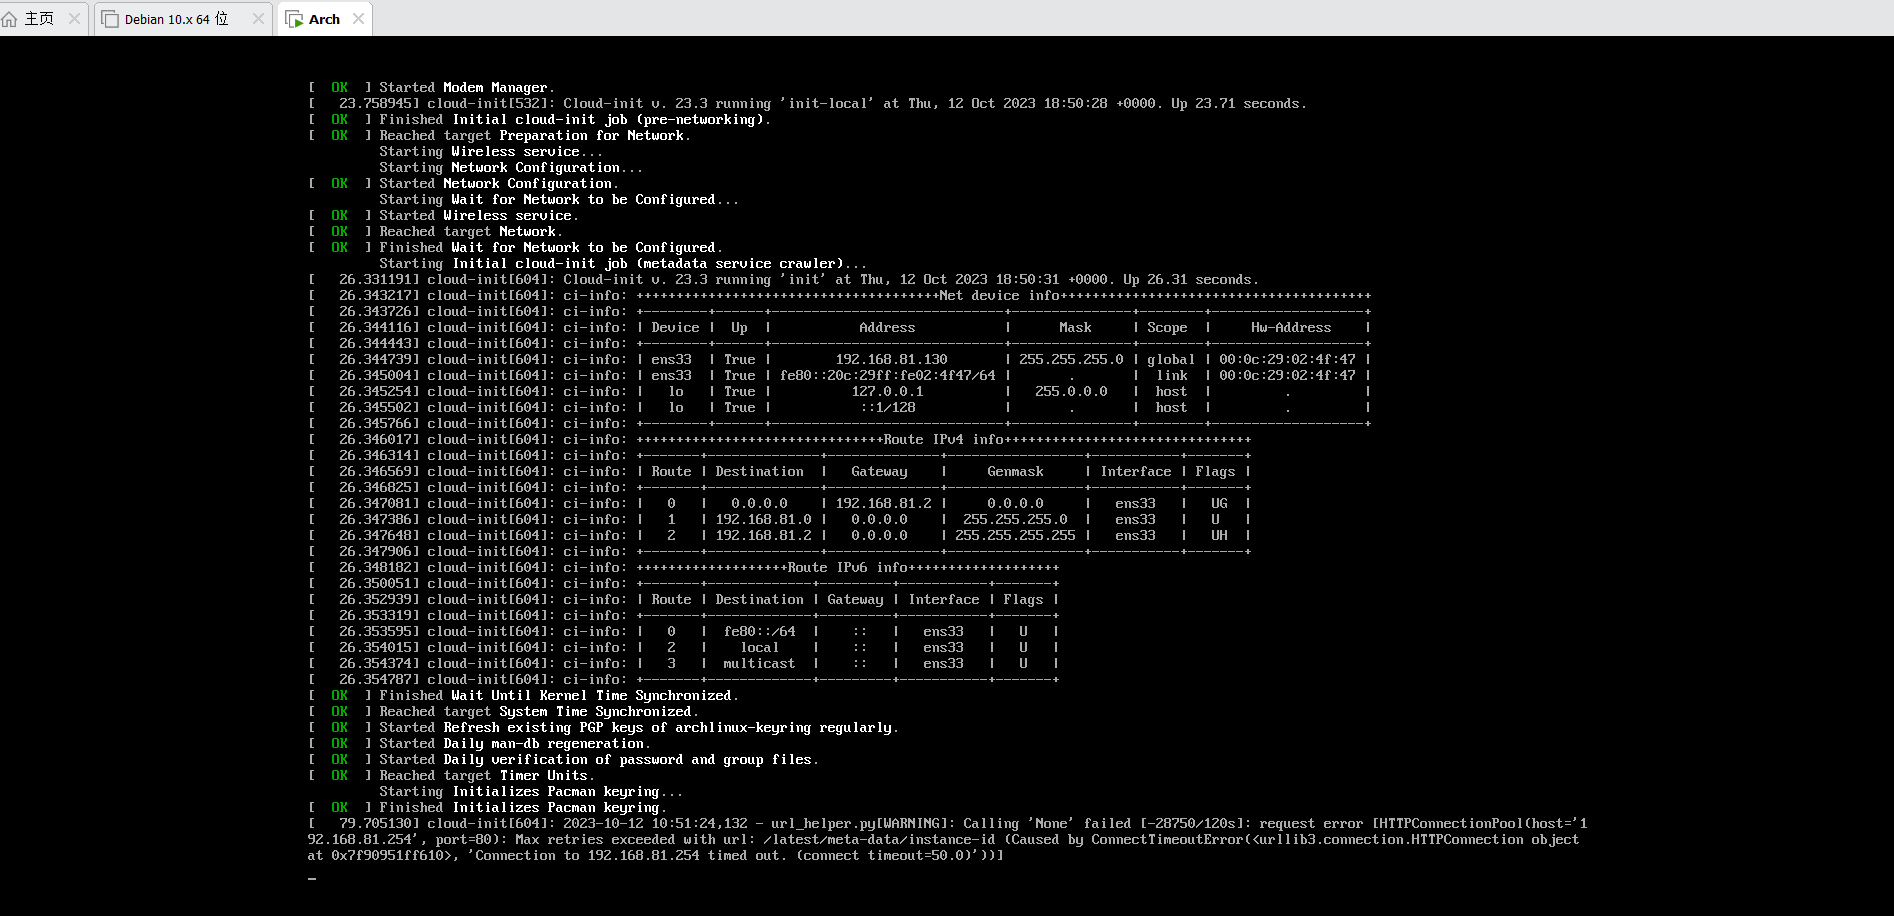
Task: Click 'Starting Wait for Network to be Configured...'
Action: coord(559,200)
